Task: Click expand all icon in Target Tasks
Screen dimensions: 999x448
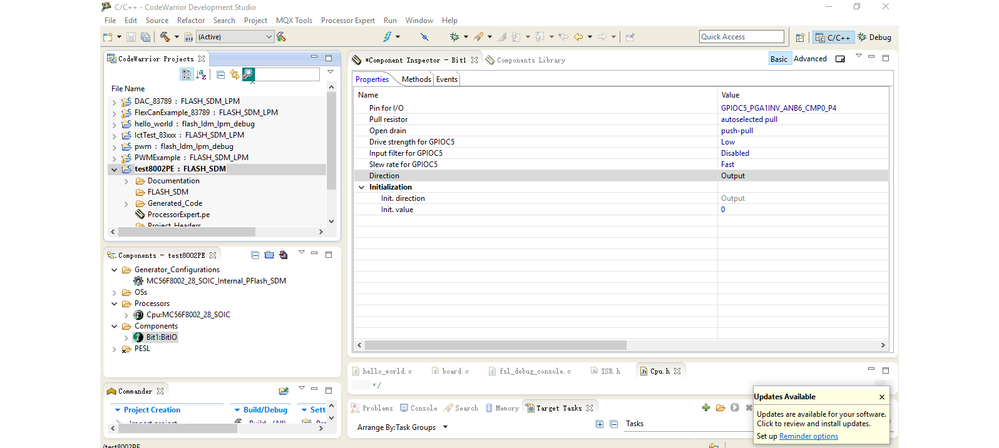Action: tap(599, 424)
